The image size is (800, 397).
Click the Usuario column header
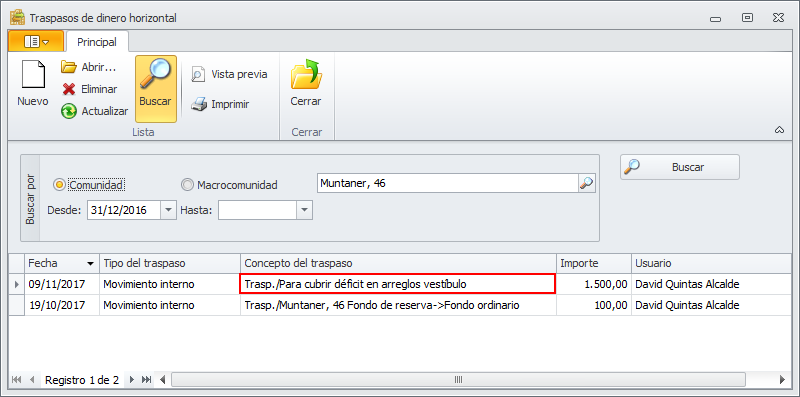pos(711,263)
